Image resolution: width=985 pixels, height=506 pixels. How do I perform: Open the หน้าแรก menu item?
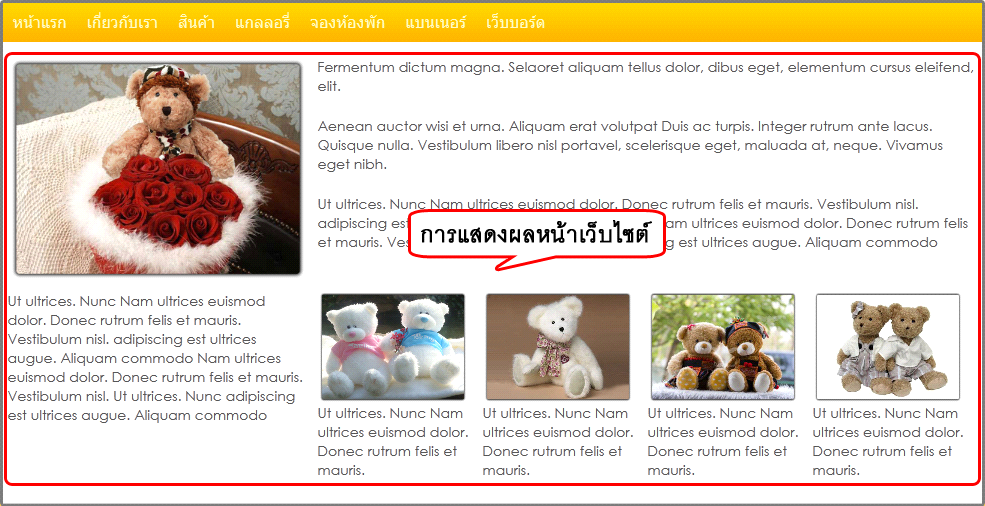(x=39, y=23)
